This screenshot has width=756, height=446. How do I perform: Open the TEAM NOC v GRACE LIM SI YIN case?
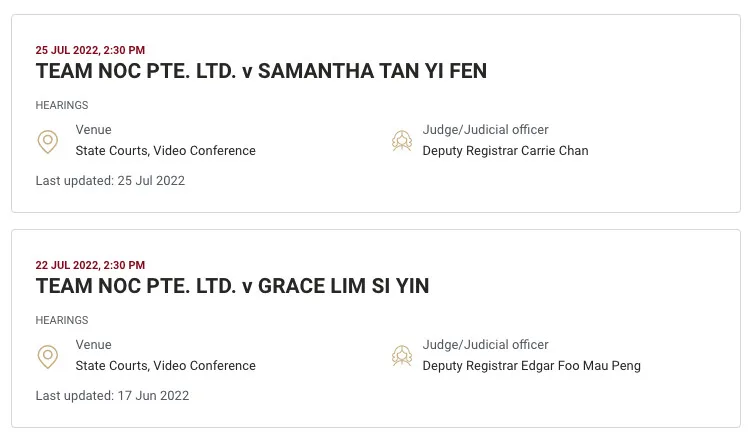pyautogui.click(x=232, y=287)
